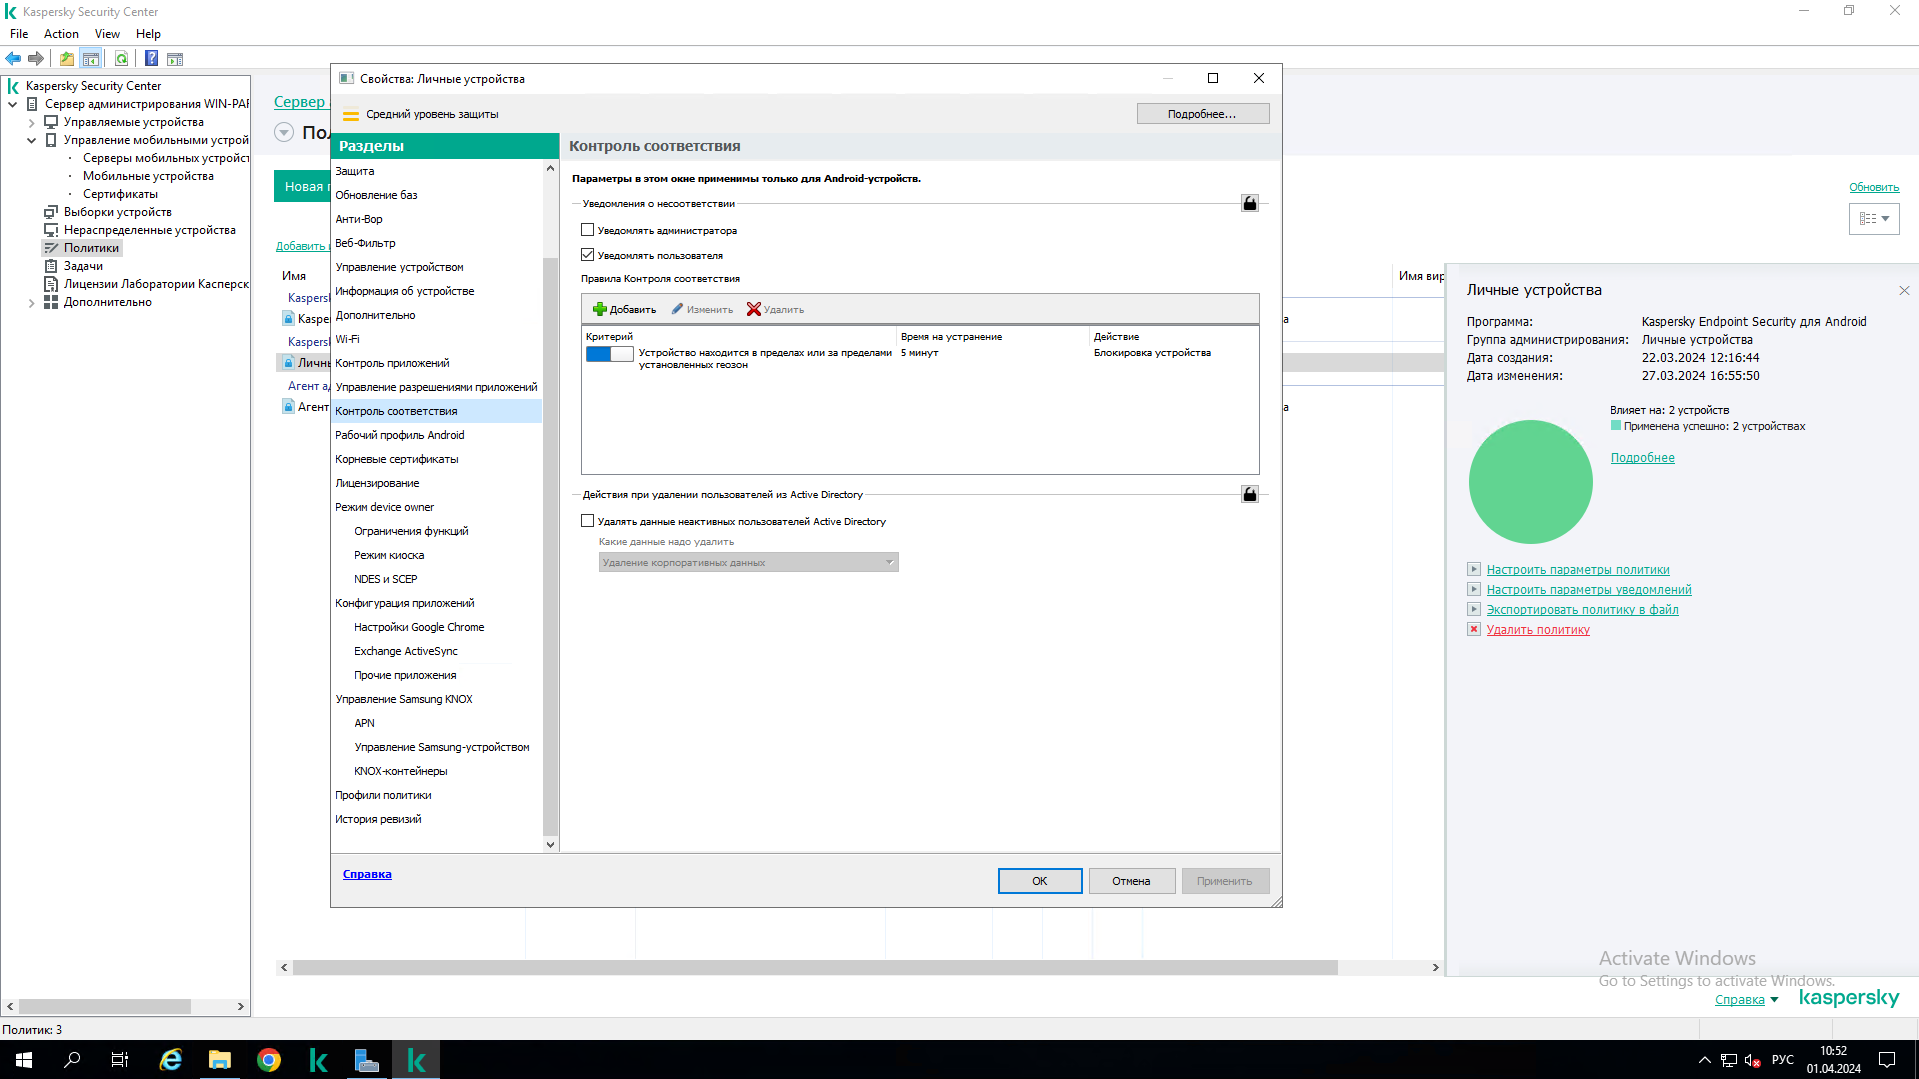This screenshot has width=1919, height=1079.
Task: Click Добавить with green plus icon
Action: click(624, 310)
